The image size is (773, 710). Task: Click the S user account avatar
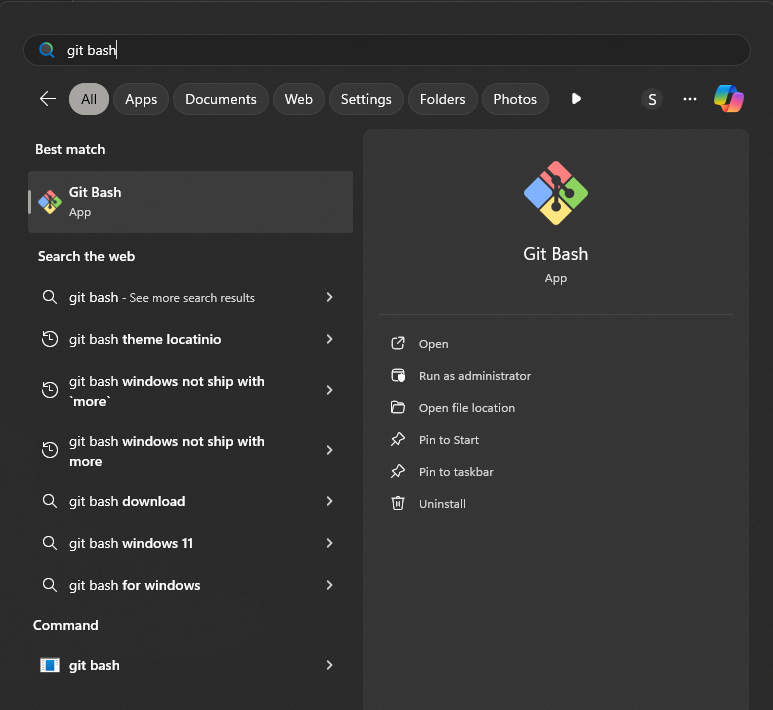[x=652, y=99]
